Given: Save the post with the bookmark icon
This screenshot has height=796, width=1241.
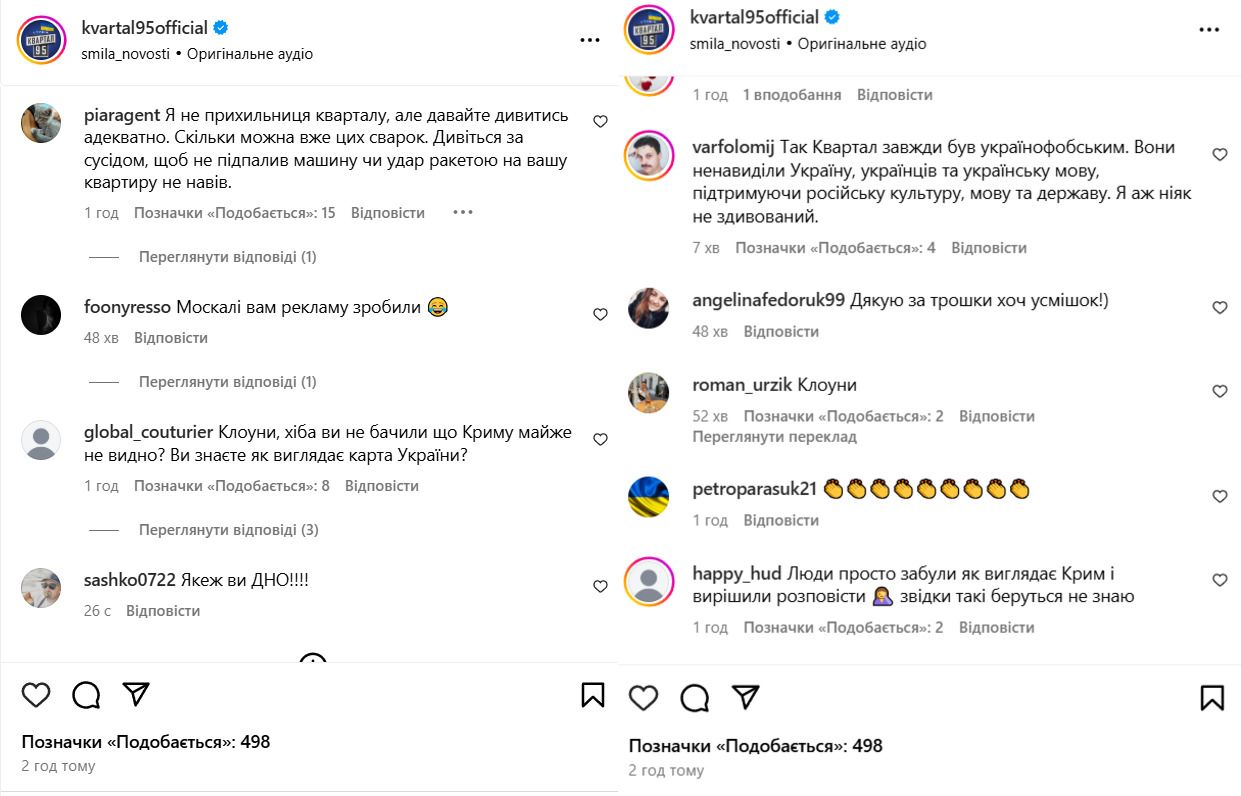Looking at the screenshot, I should 593,694.
